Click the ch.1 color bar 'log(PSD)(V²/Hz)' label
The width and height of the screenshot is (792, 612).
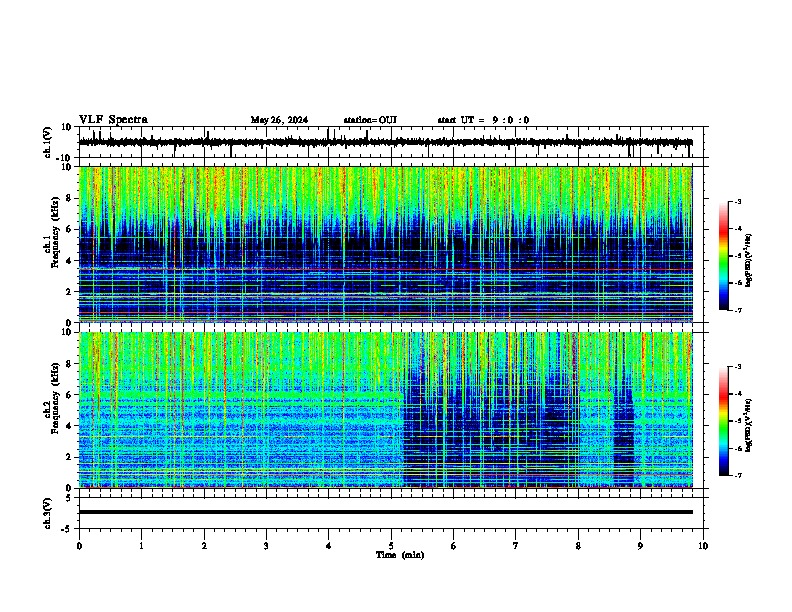pos(748,261)
